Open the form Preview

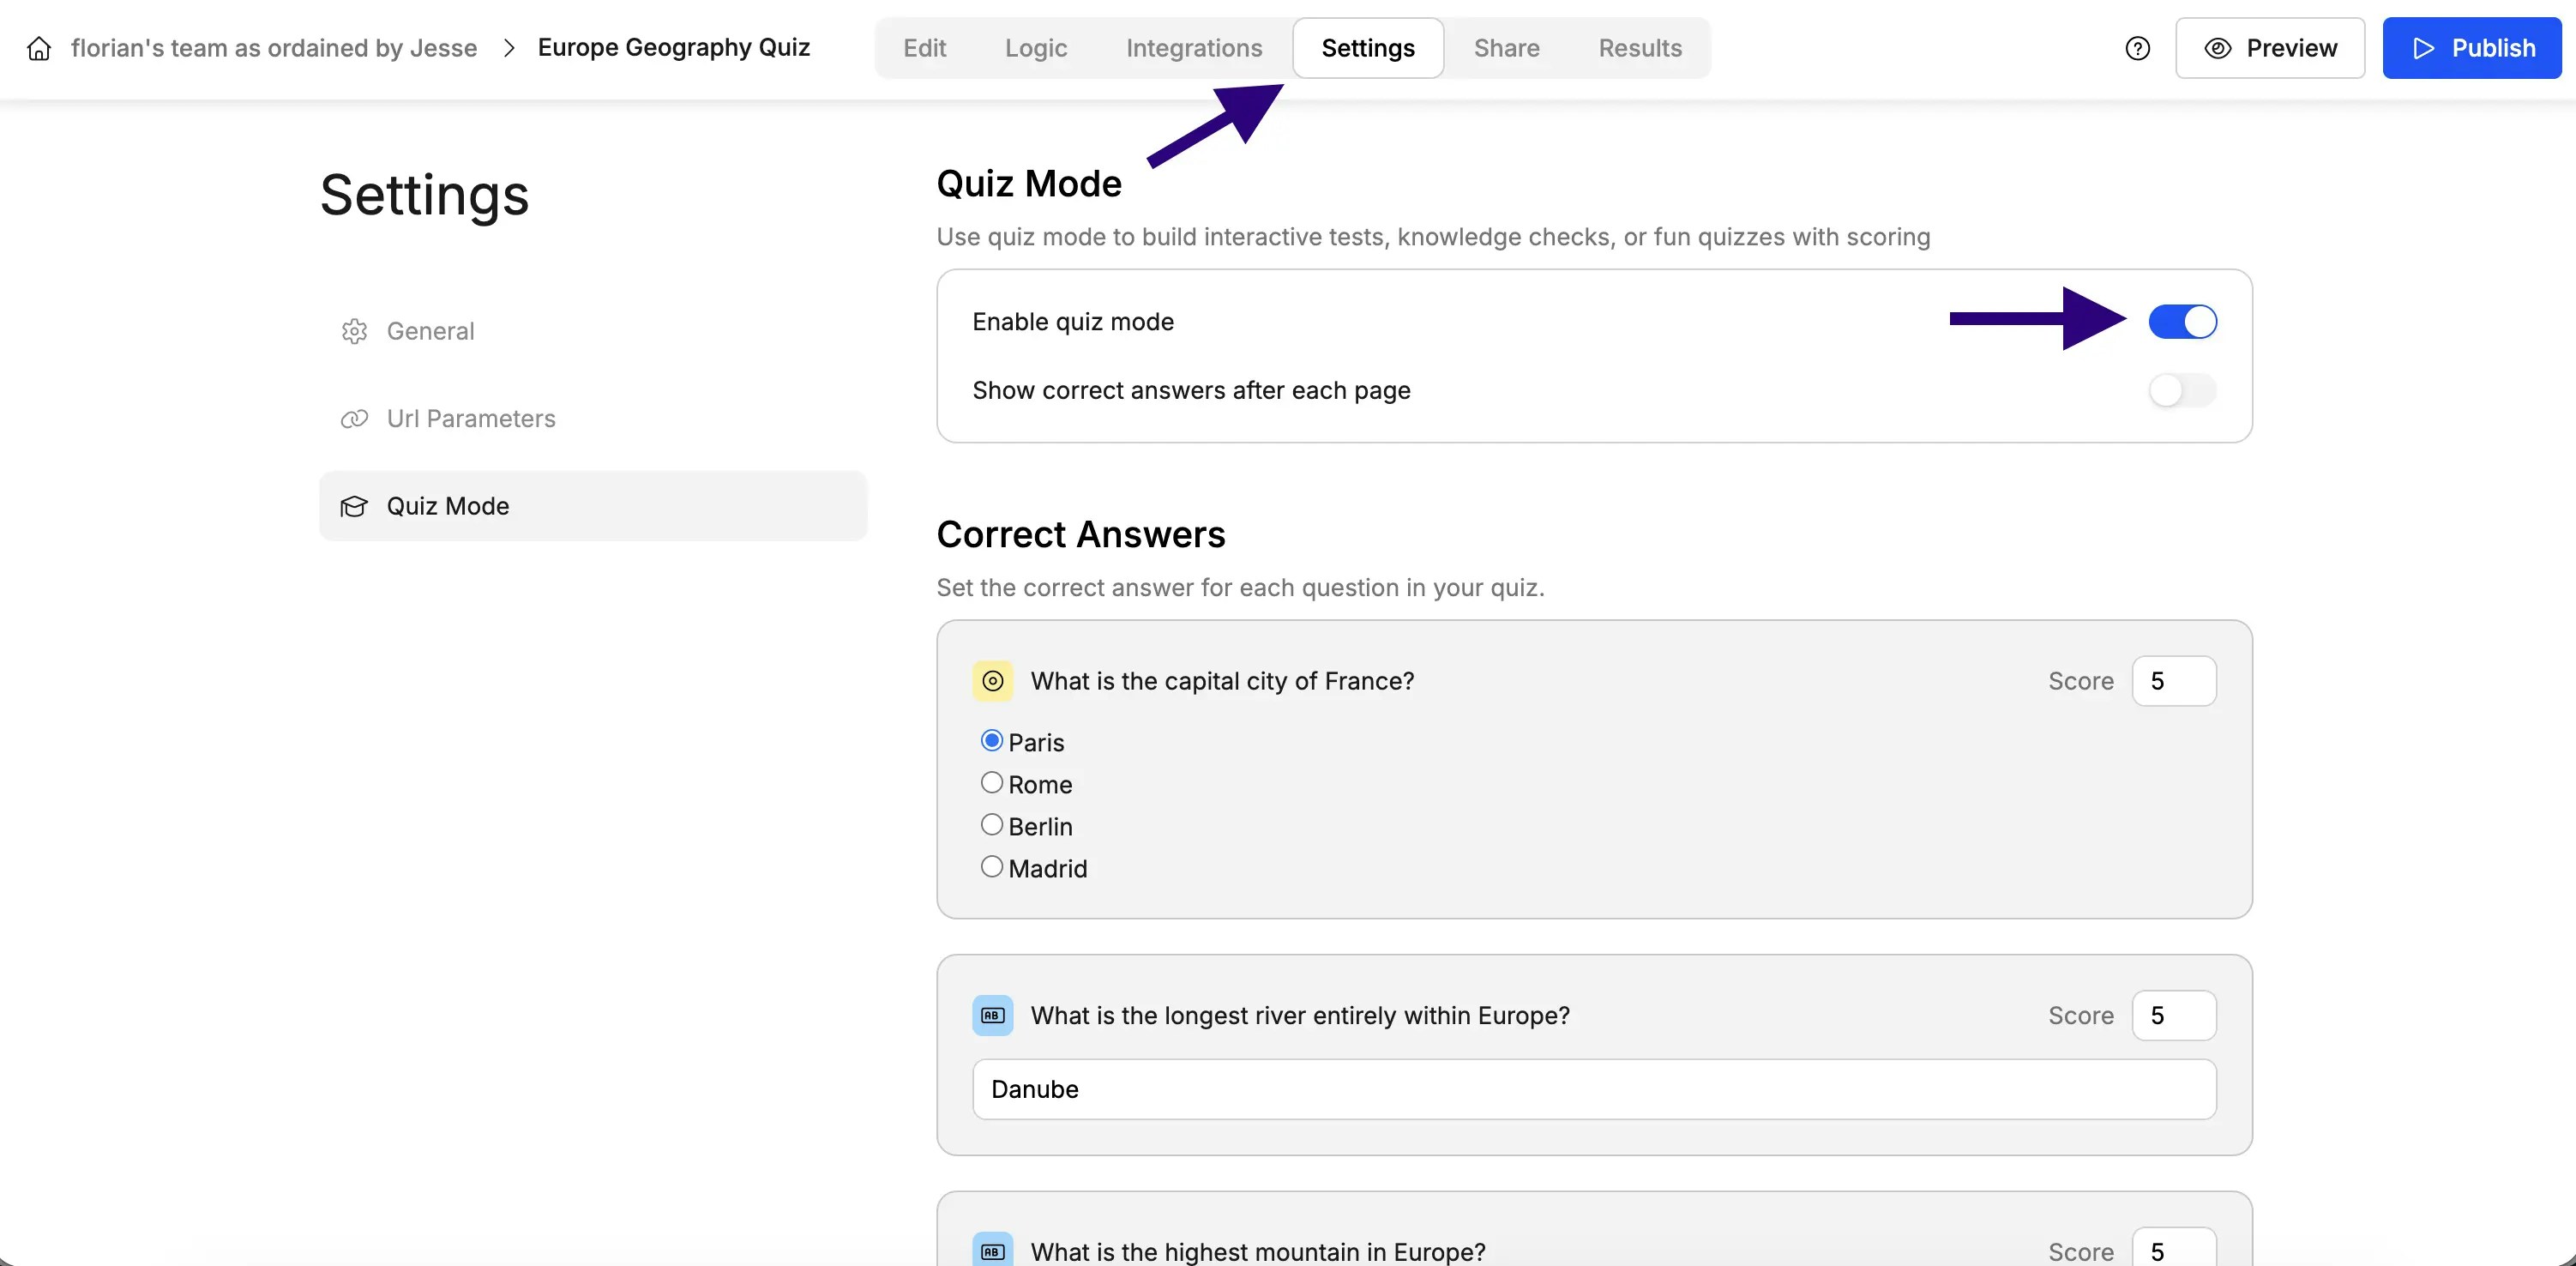(2269, 48)
